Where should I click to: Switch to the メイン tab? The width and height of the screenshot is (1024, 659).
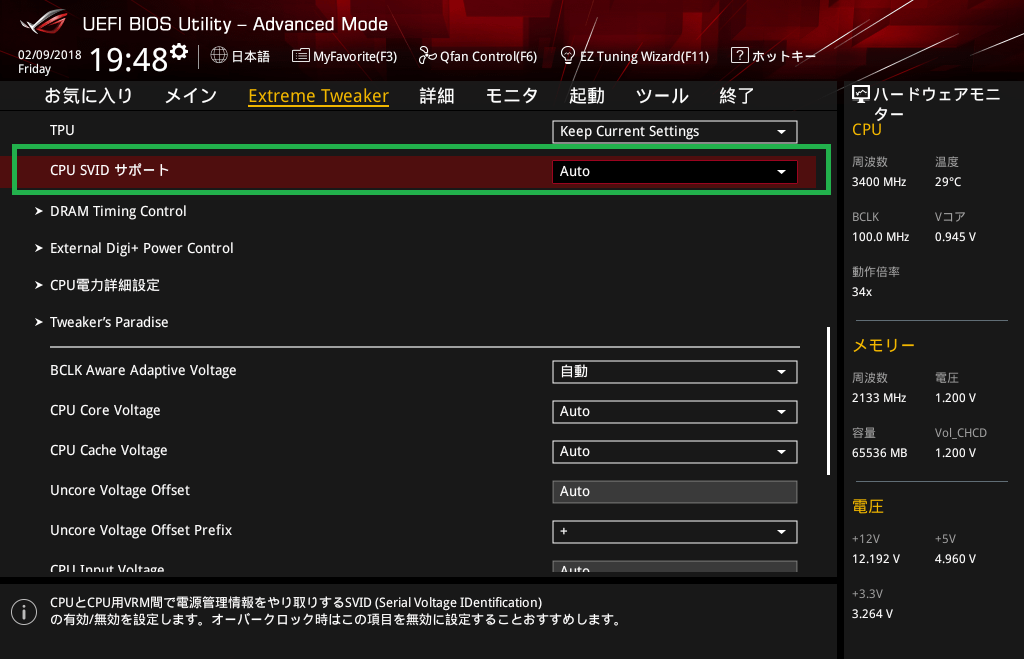pos(190,96)
